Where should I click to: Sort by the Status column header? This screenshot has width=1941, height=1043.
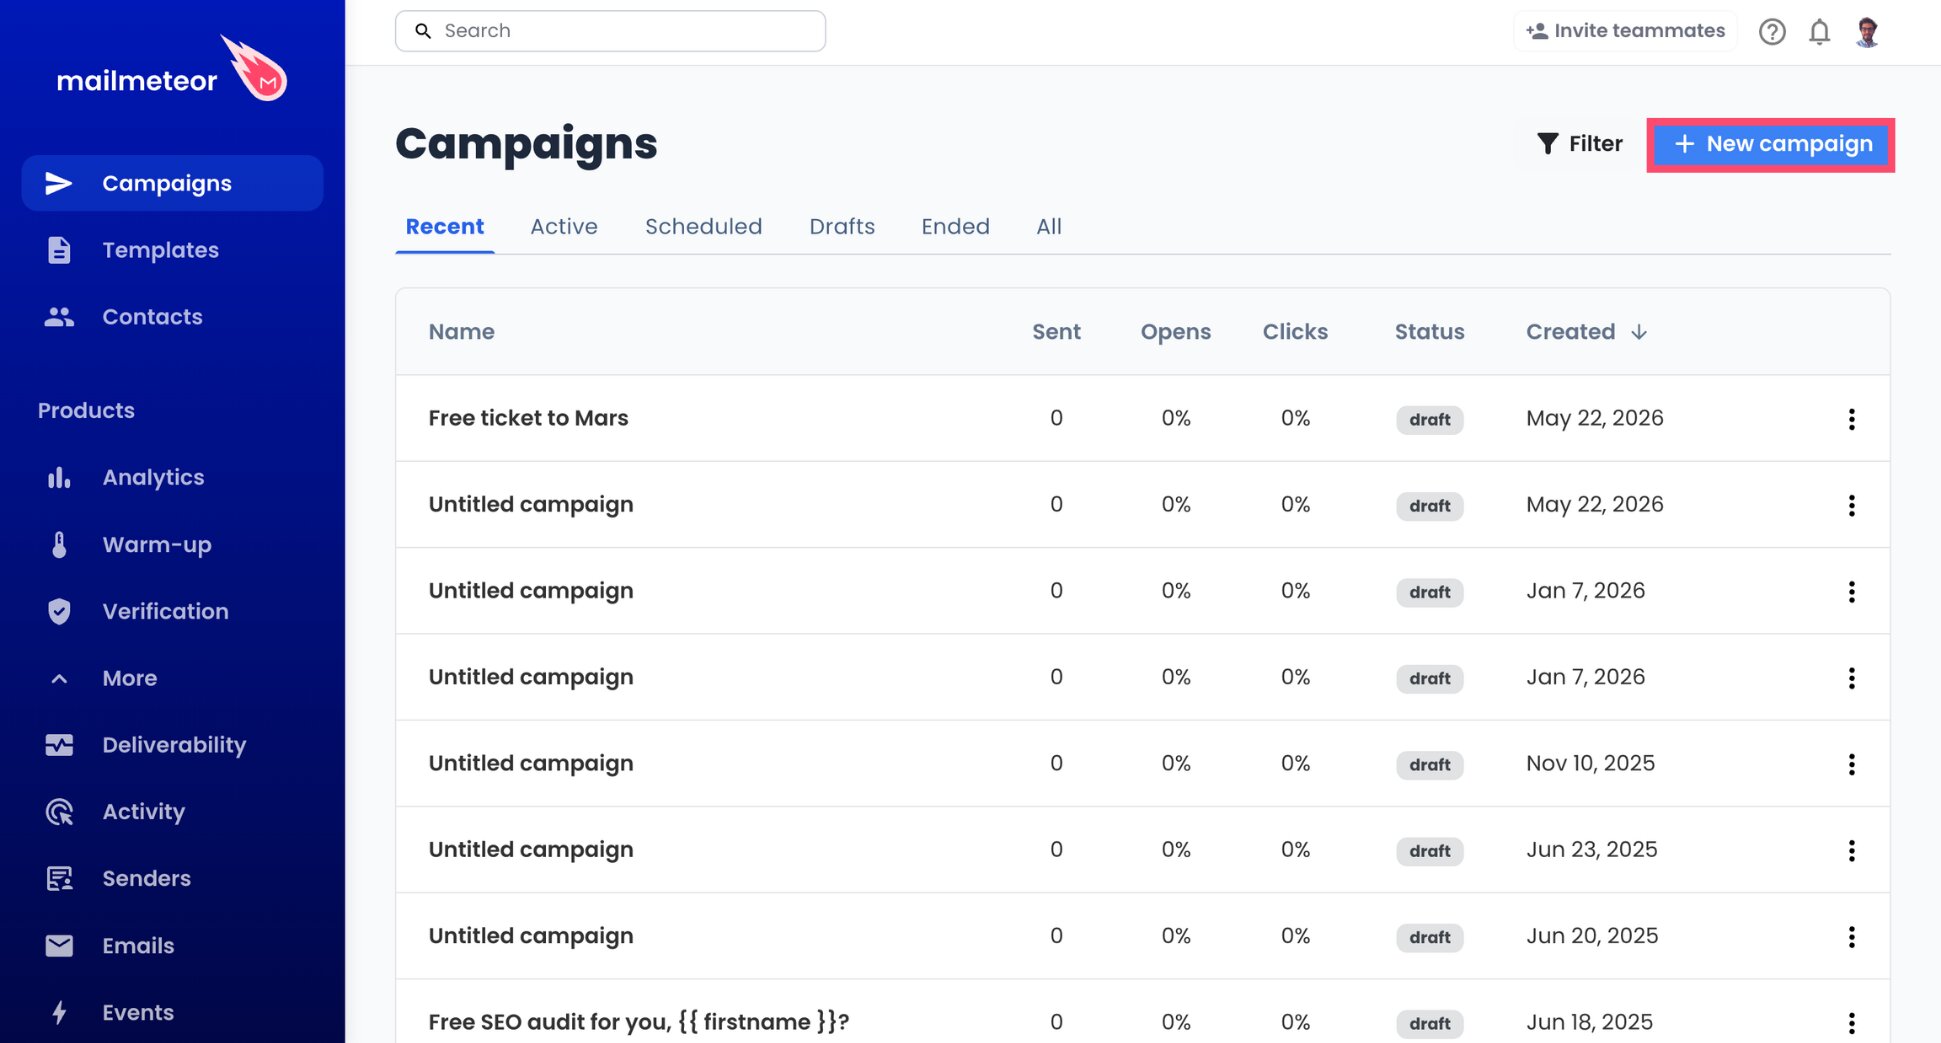tap(1429, 332)
